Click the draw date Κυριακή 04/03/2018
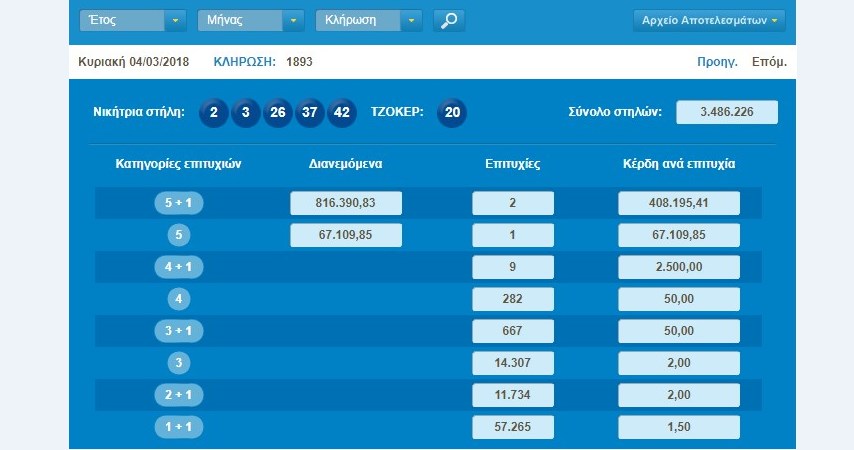This screenshot has height=450, width=854. pos(133,62)
